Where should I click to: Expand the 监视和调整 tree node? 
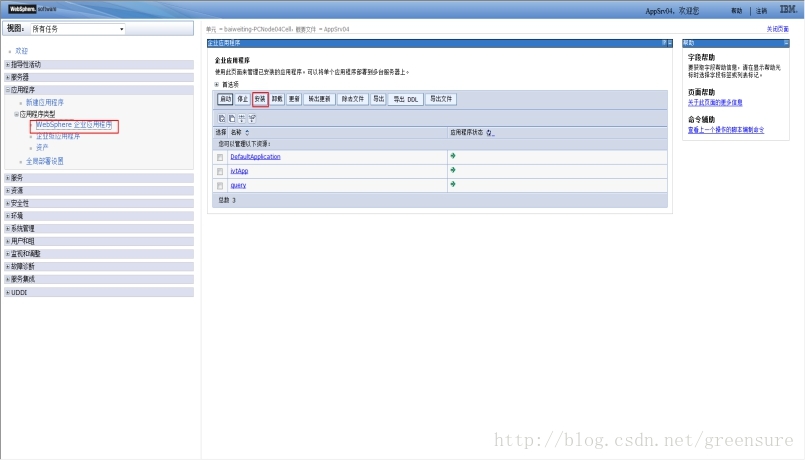pyautogui.click(x=8, y=254)
